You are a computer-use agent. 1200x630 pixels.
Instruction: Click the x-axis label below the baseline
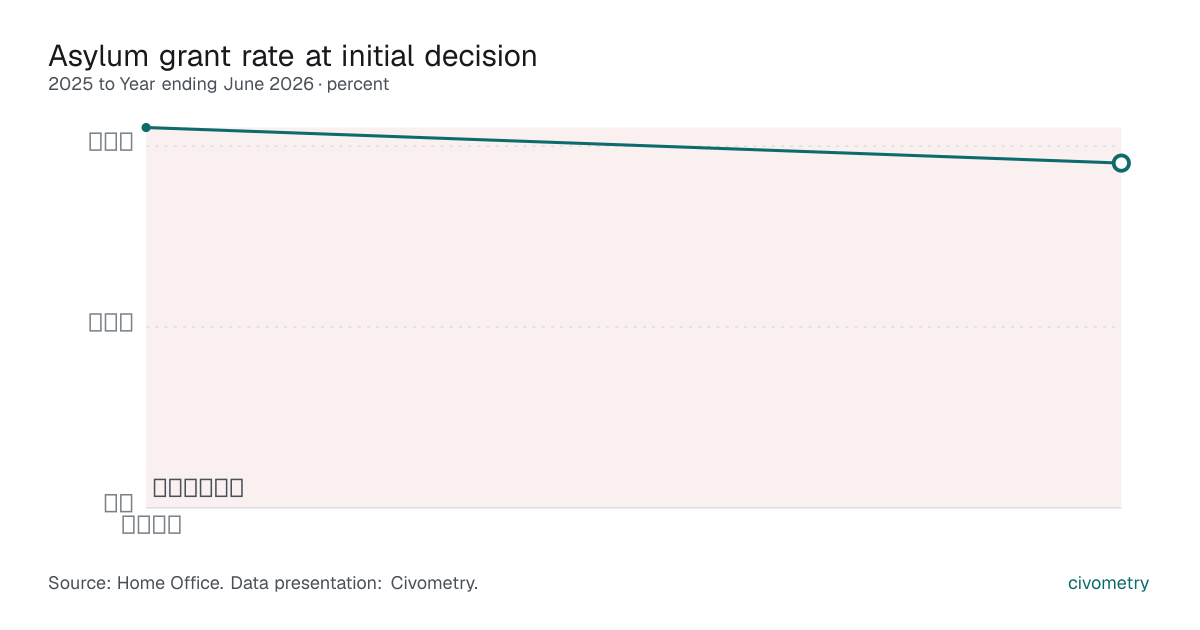151,525
